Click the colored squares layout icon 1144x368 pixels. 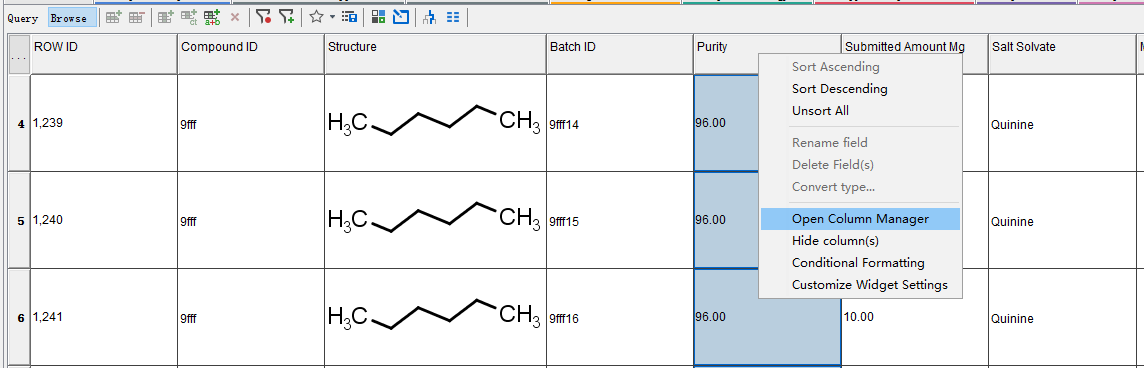pos(378,17)
